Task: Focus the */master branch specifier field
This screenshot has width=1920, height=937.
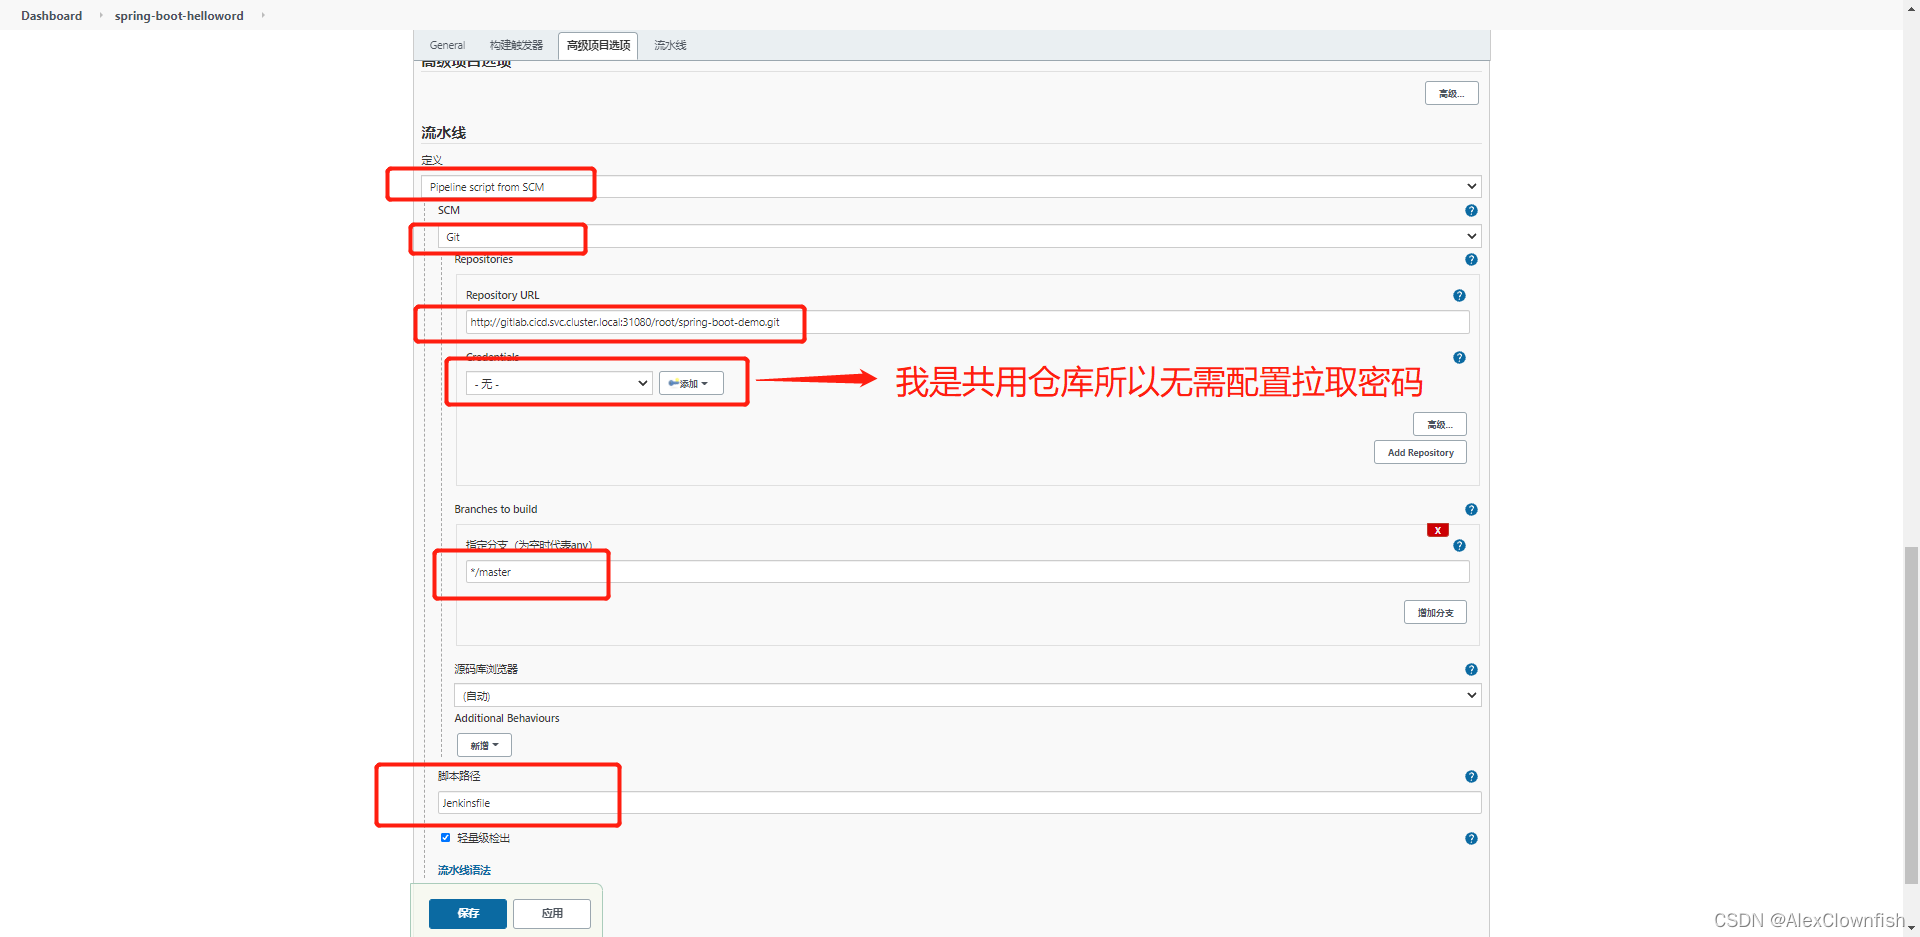Action: [967, 572]
